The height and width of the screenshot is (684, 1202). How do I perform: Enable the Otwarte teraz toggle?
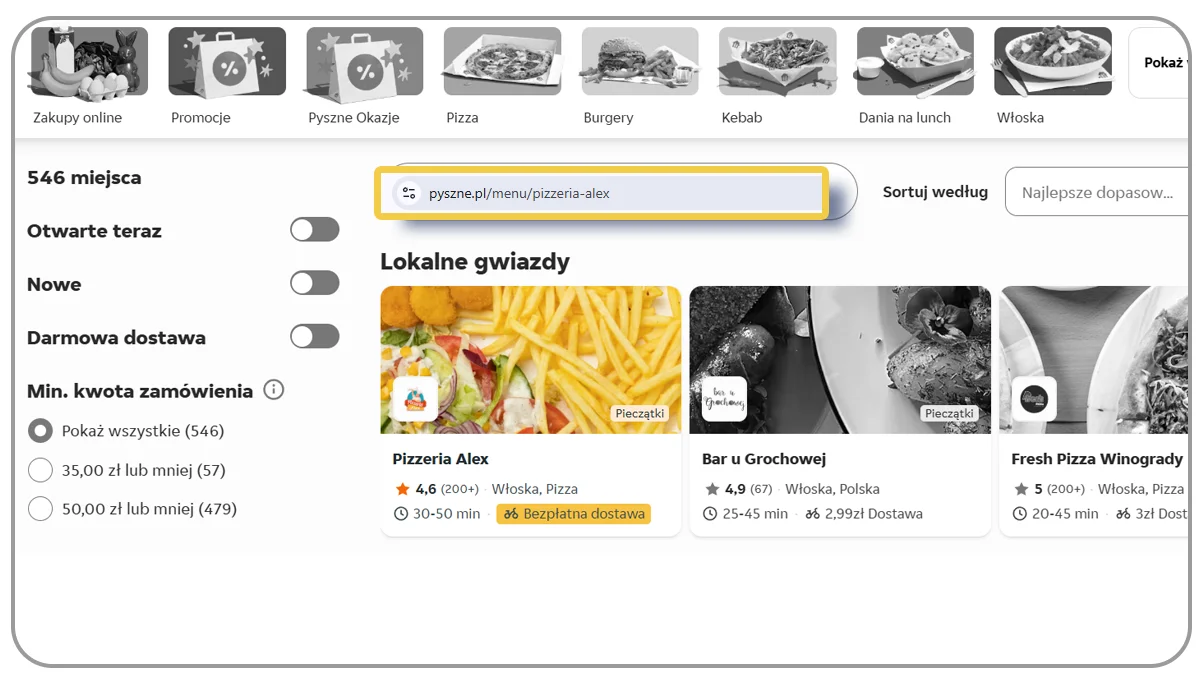(314, 229)
